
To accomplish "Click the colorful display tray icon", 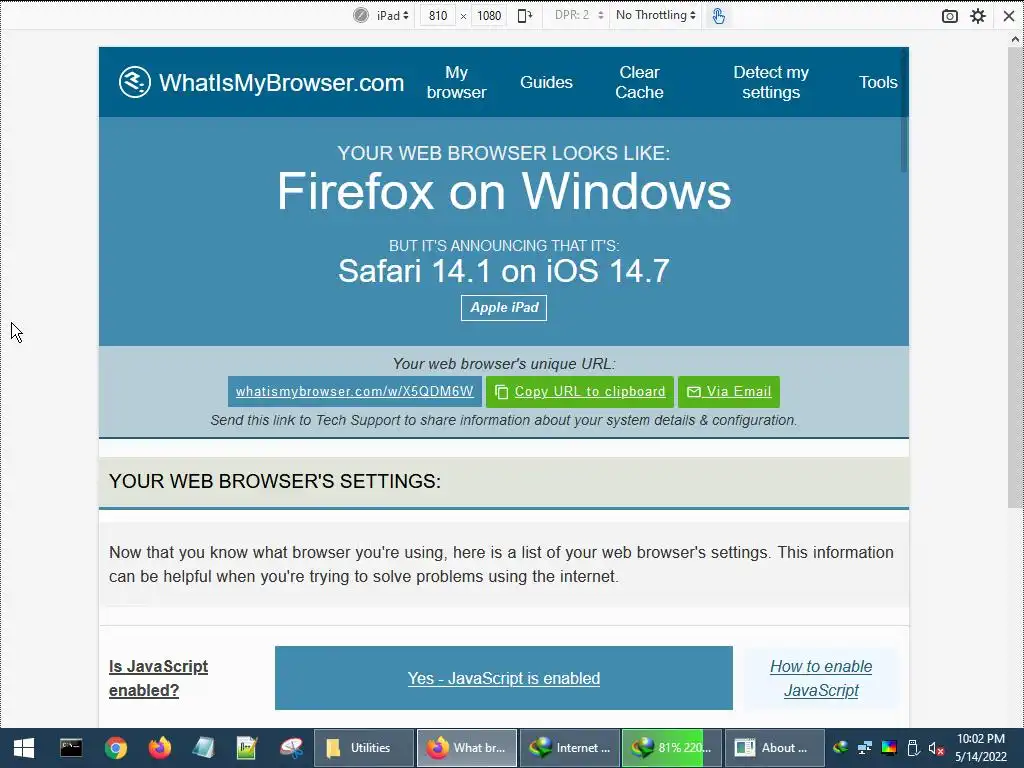I will [889, 748].
